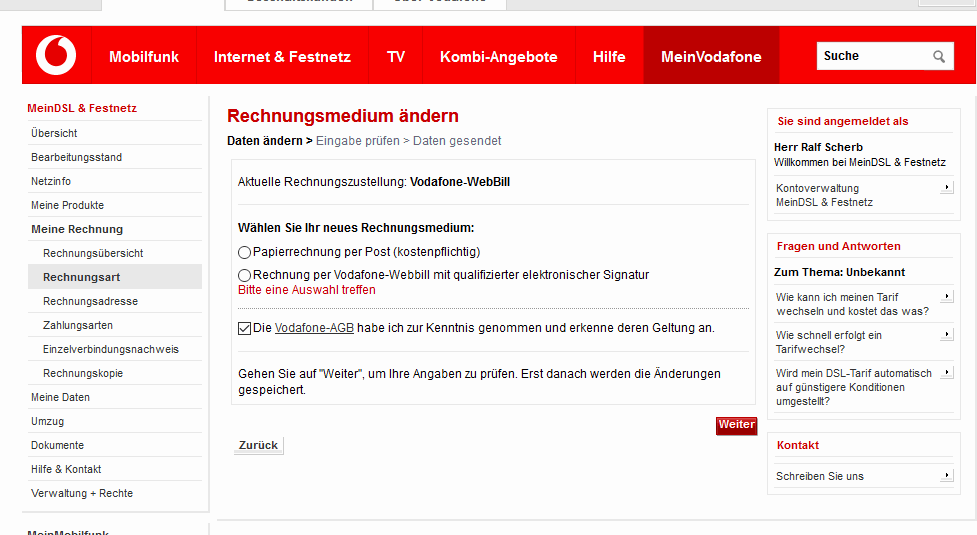This screenshot has height=535, width=977.
Task: Click the Weiter button
Action: tap(736, 425)
